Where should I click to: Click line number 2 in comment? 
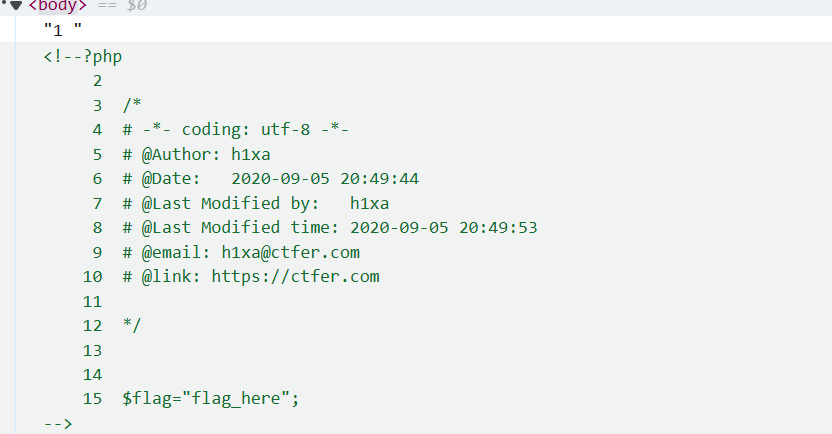coord(97,81)
